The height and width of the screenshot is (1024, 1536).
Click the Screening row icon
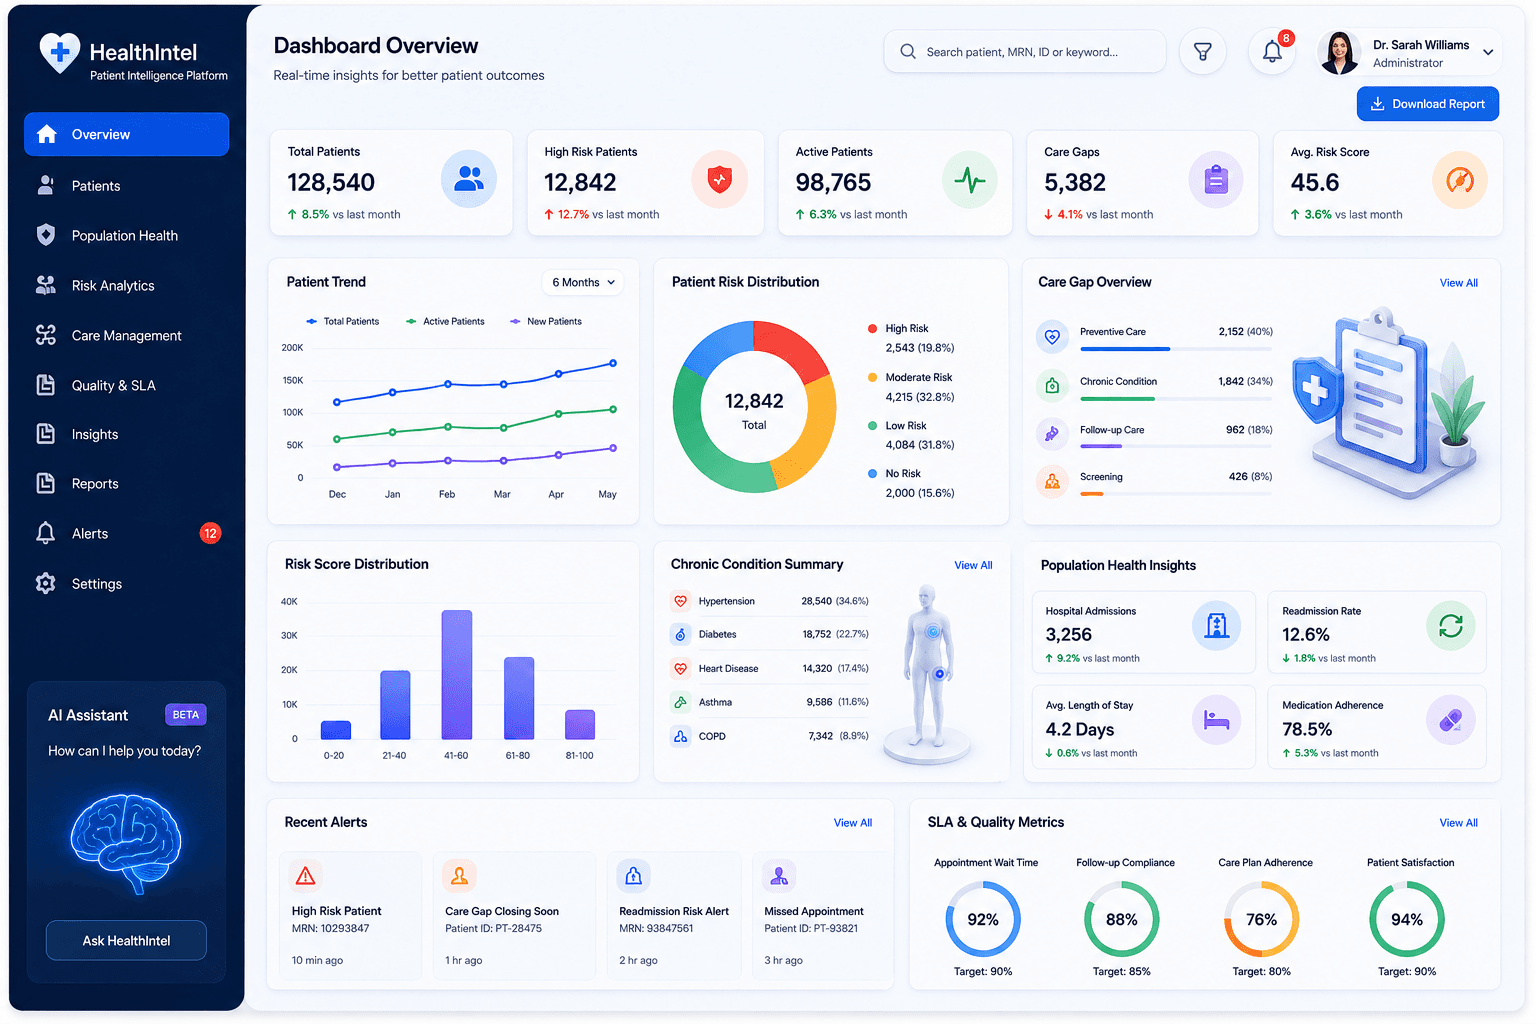[1052, 482]
